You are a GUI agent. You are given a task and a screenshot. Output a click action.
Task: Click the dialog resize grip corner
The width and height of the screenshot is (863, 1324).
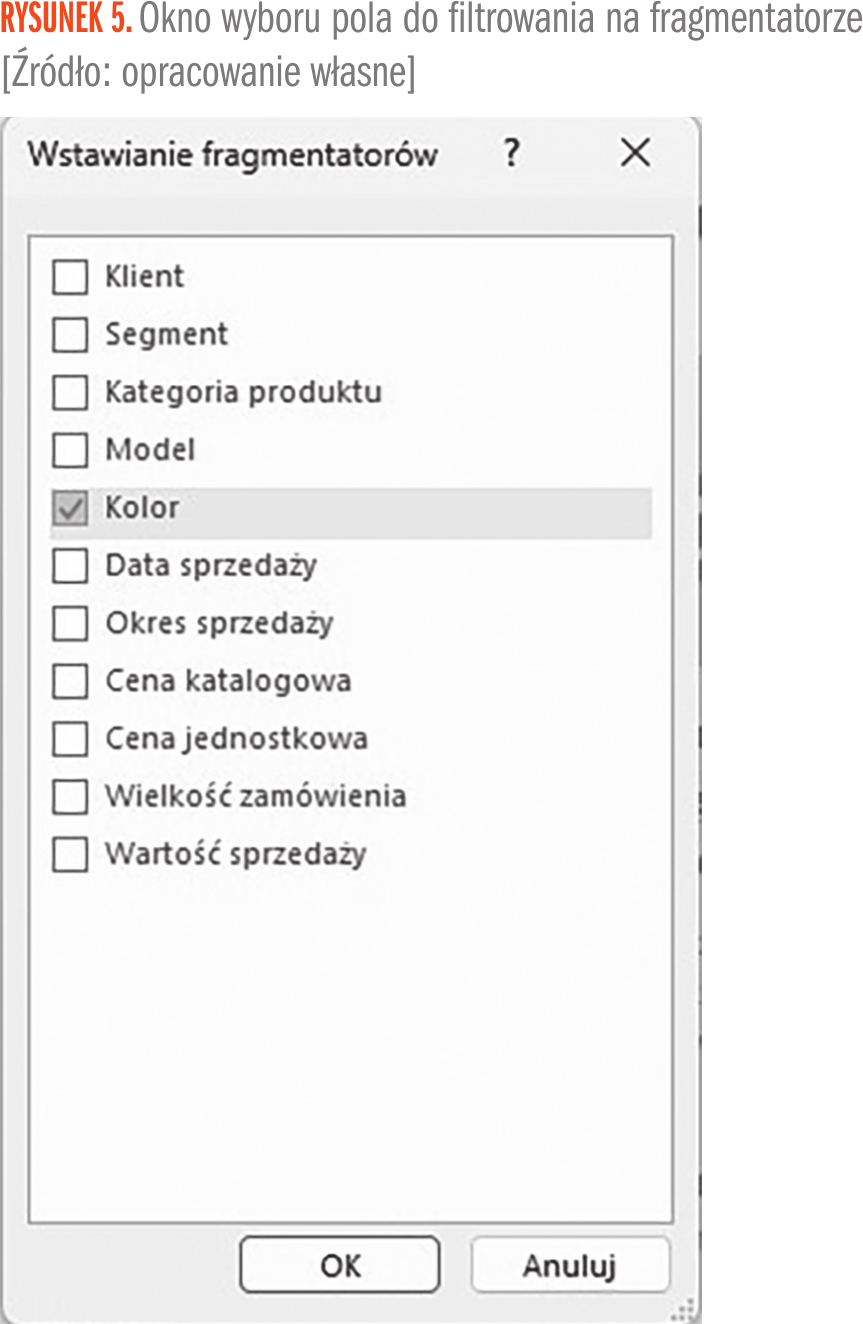(x=686, y=1310)
